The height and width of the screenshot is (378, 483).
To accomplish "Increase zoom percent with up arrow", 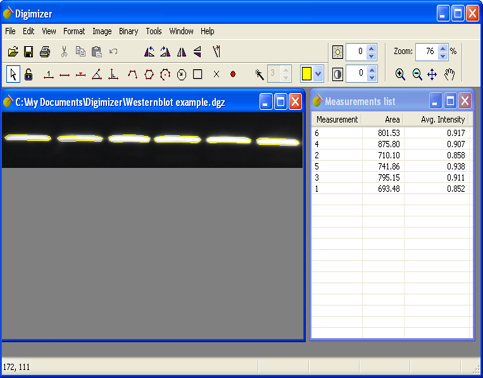I will (443, 48).
